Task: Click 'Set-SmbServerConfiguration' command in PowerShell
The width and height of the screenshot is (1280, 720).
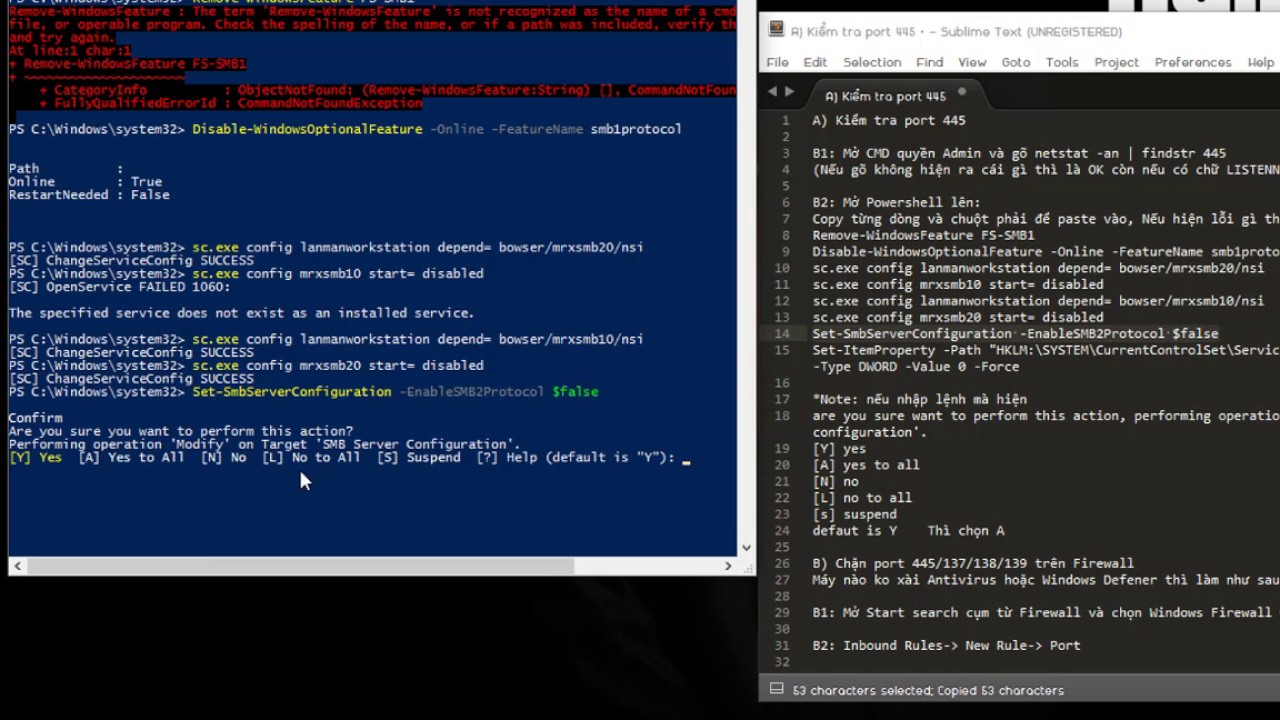Action: click(x=292, y=391)
